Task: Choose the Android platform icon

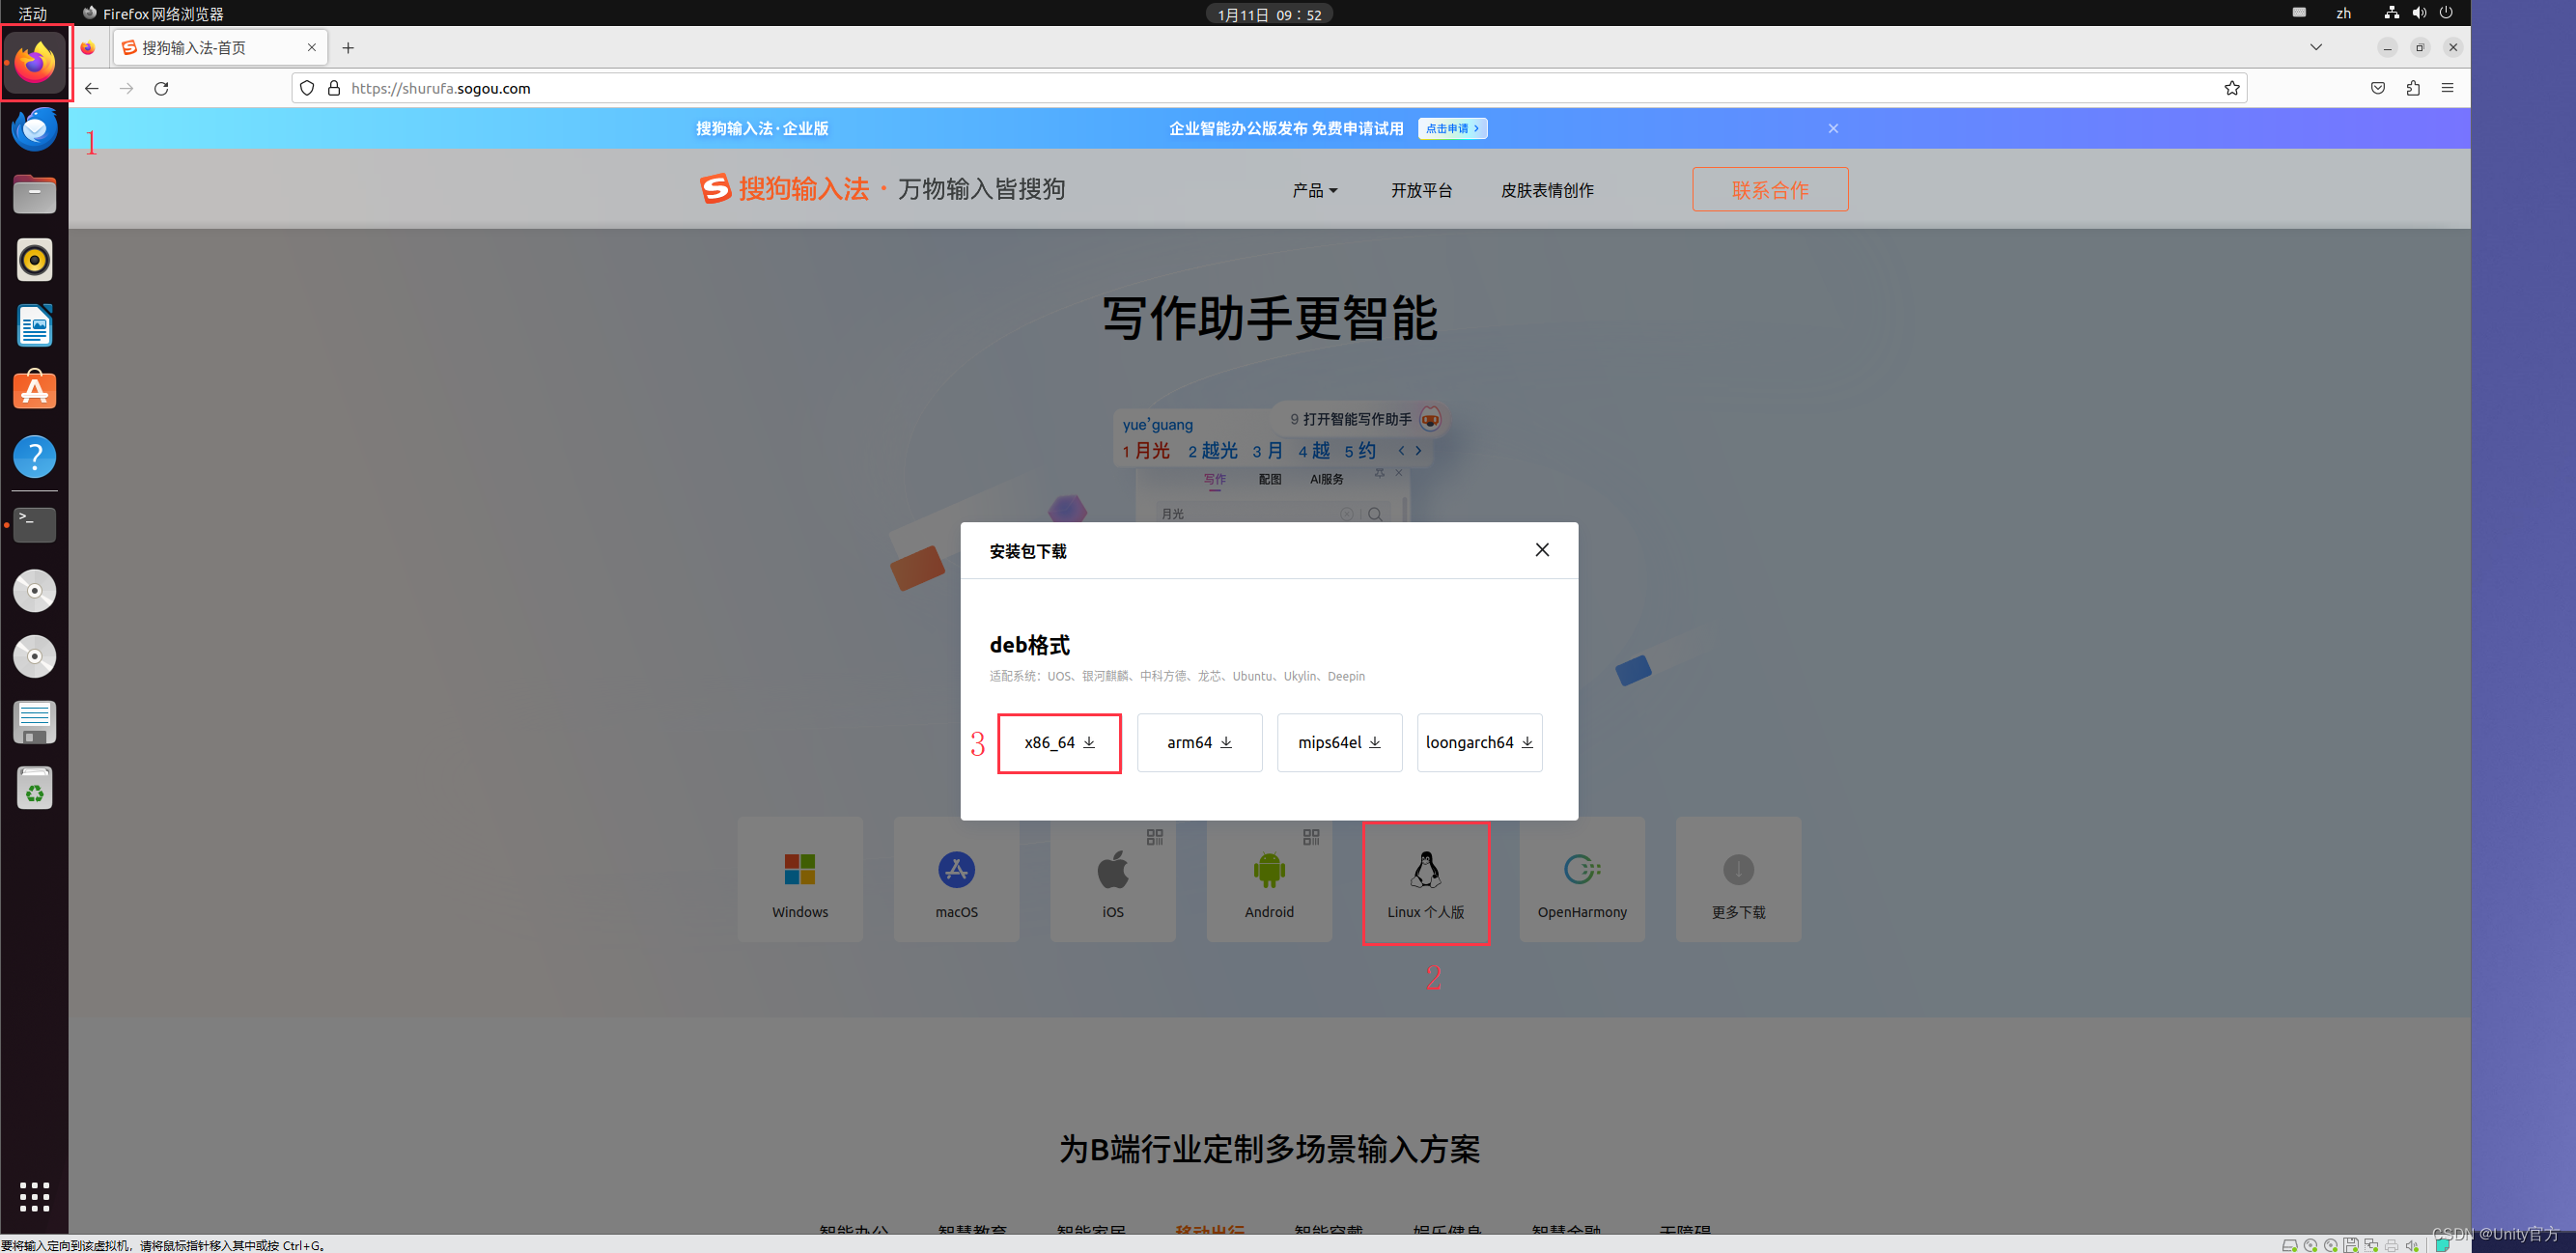Action: (x=1268, y=878)
